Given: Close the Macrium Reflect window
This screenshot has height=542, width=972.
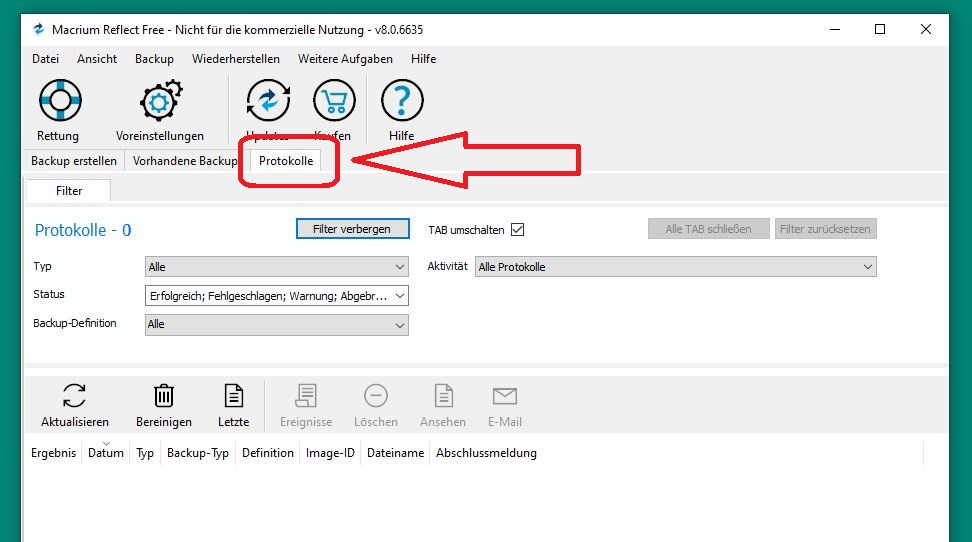Looking at the screenshot, I should click(x=926, y=29).
